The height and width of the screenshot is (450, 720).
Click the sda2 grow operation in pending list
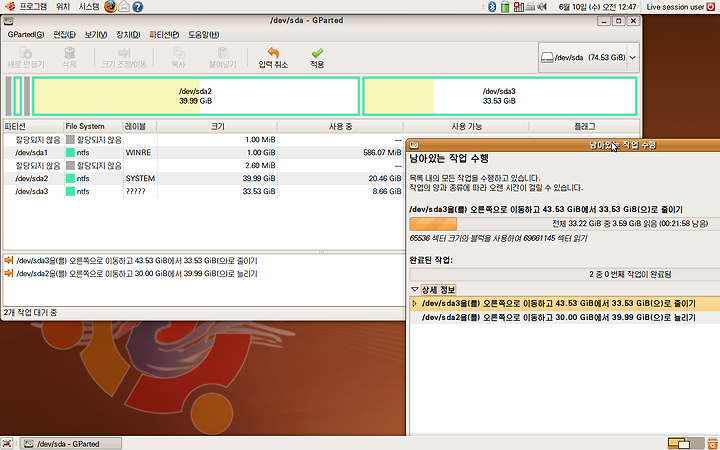137,274
